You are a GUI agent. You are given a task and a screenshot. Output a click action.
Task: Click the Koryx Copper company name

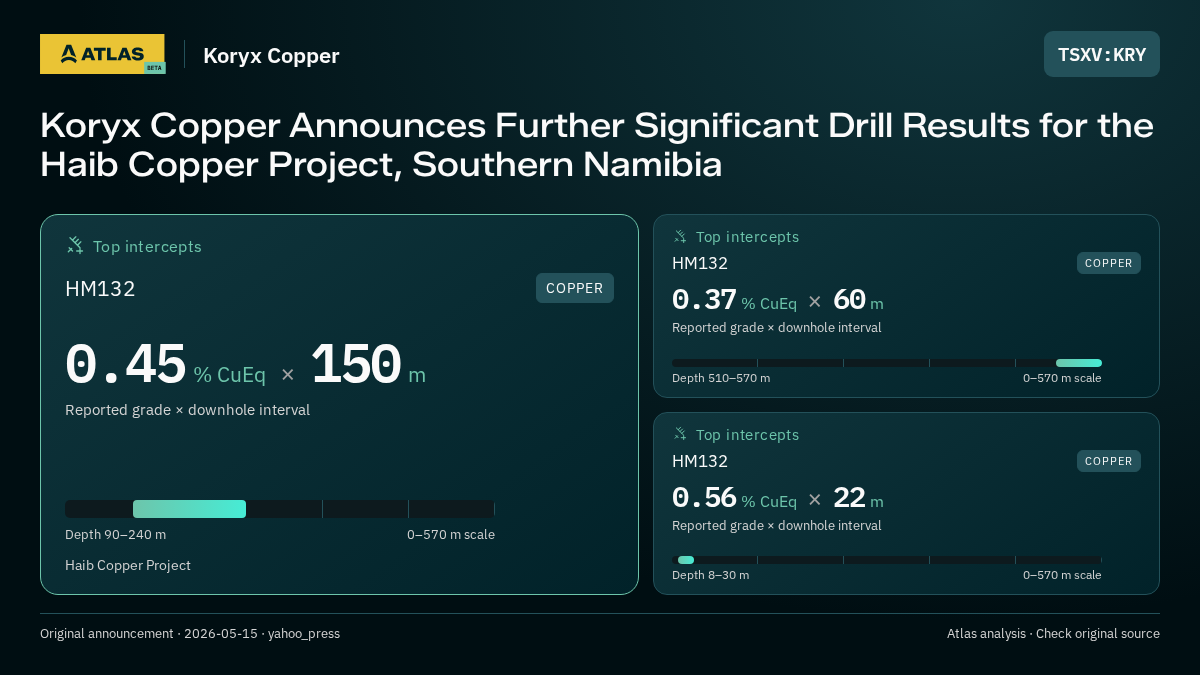[x=271, y=56]
